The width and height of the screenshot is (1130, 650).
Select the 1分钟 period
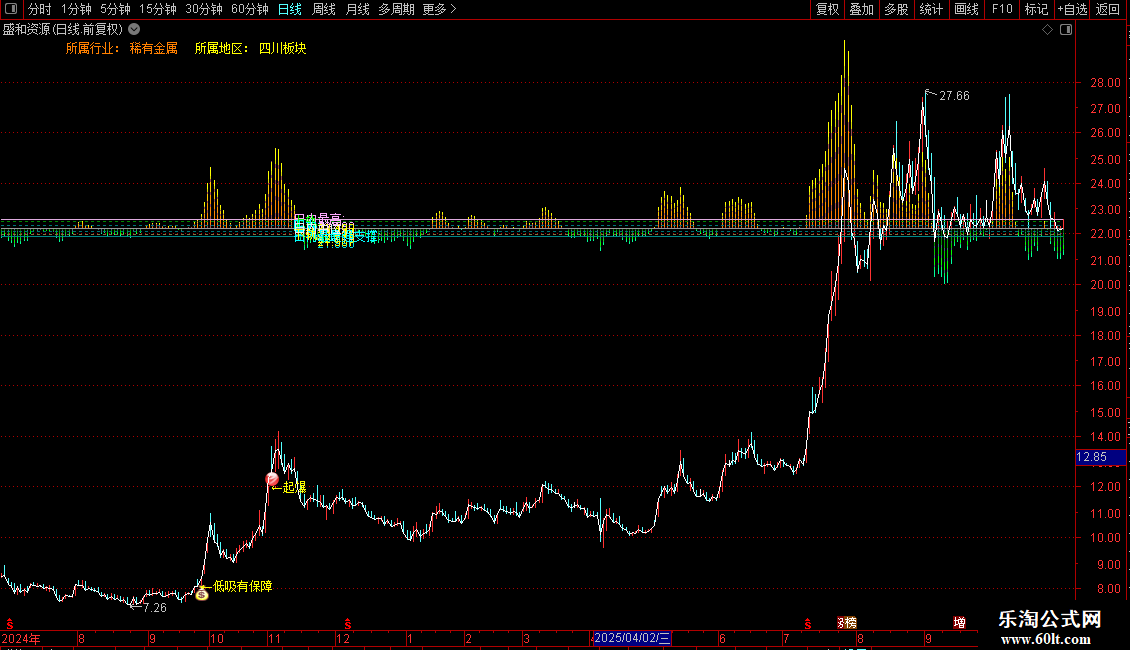[76, 9]
